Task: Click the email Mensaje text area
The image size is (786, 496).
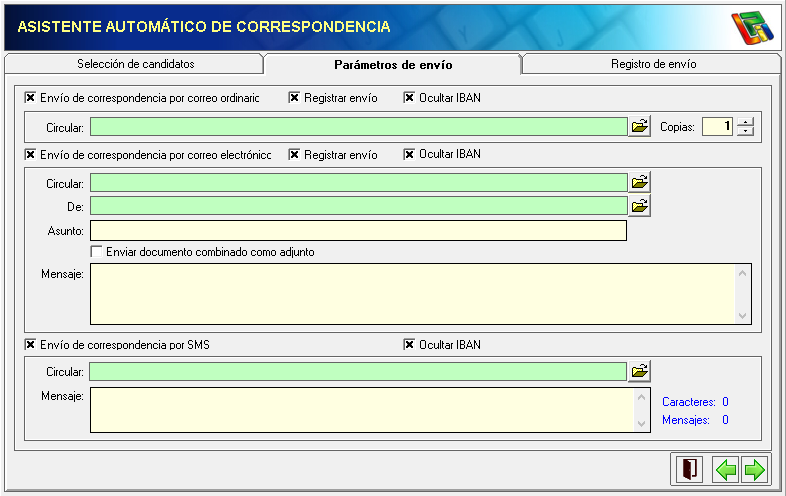Action: click(413, 294)
